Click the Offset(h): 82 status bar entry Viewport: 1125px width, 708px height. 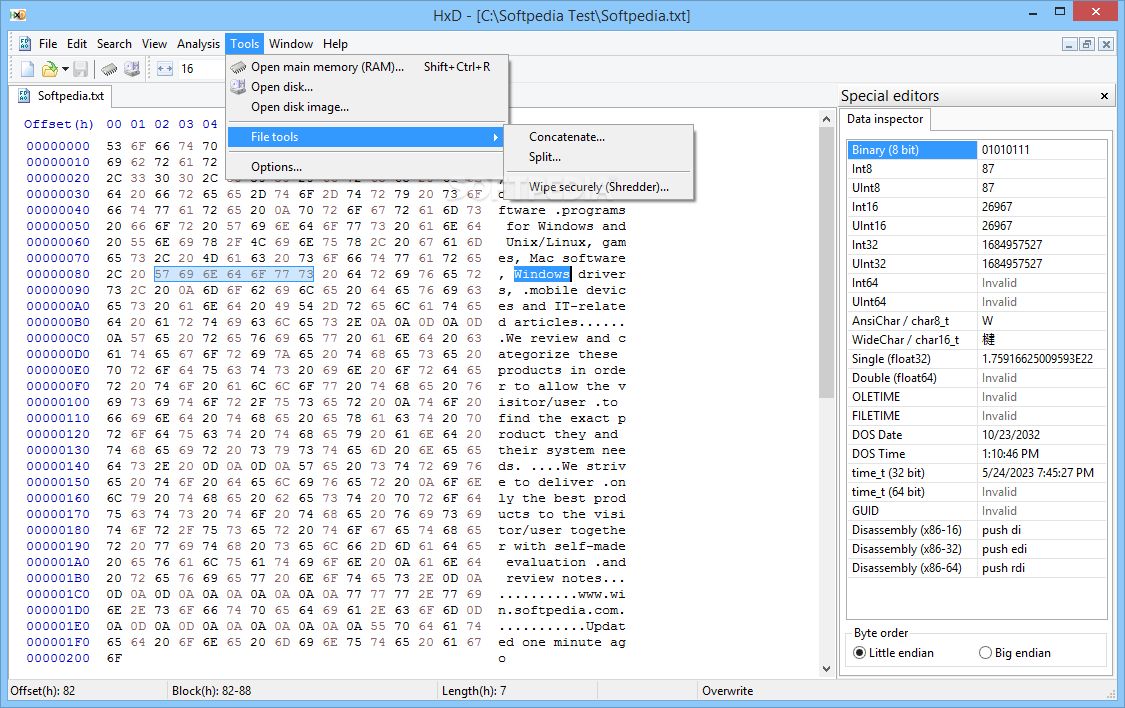click(x=43, y=691)
